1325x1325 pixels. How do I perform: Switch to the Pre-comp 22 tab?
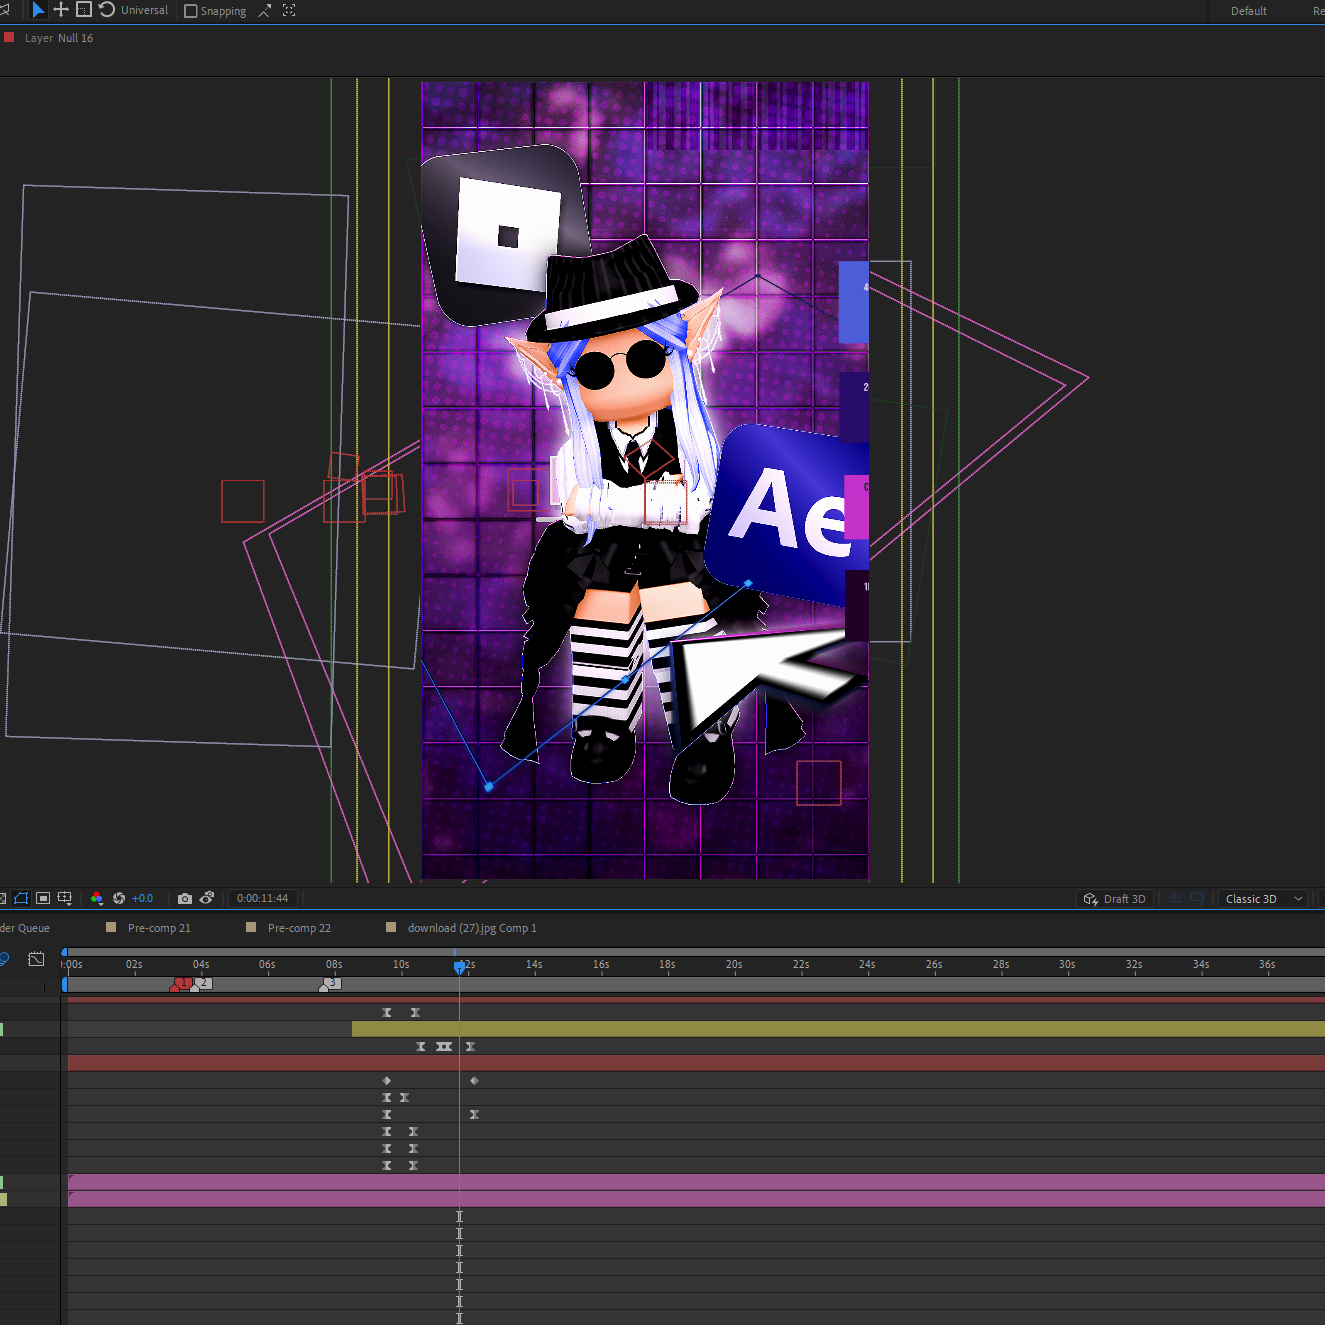coord(299,928)
